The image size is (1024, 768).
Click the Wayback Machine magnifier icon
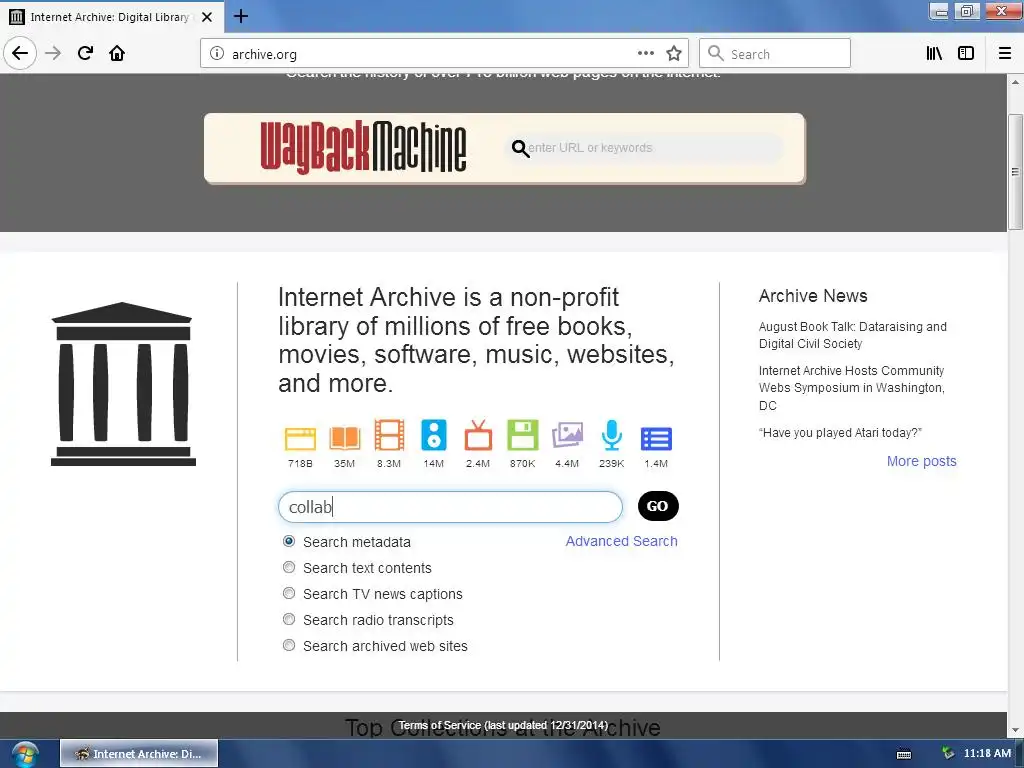click(x=520, y=149)
